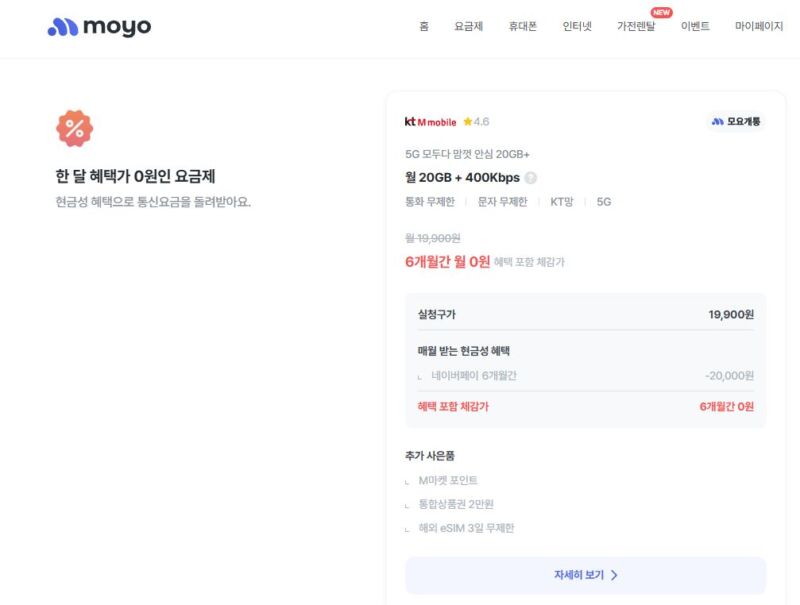Click the 6개월간 0원 value in the table
This screenshot has width=800, height=605.
coord(727,407)
